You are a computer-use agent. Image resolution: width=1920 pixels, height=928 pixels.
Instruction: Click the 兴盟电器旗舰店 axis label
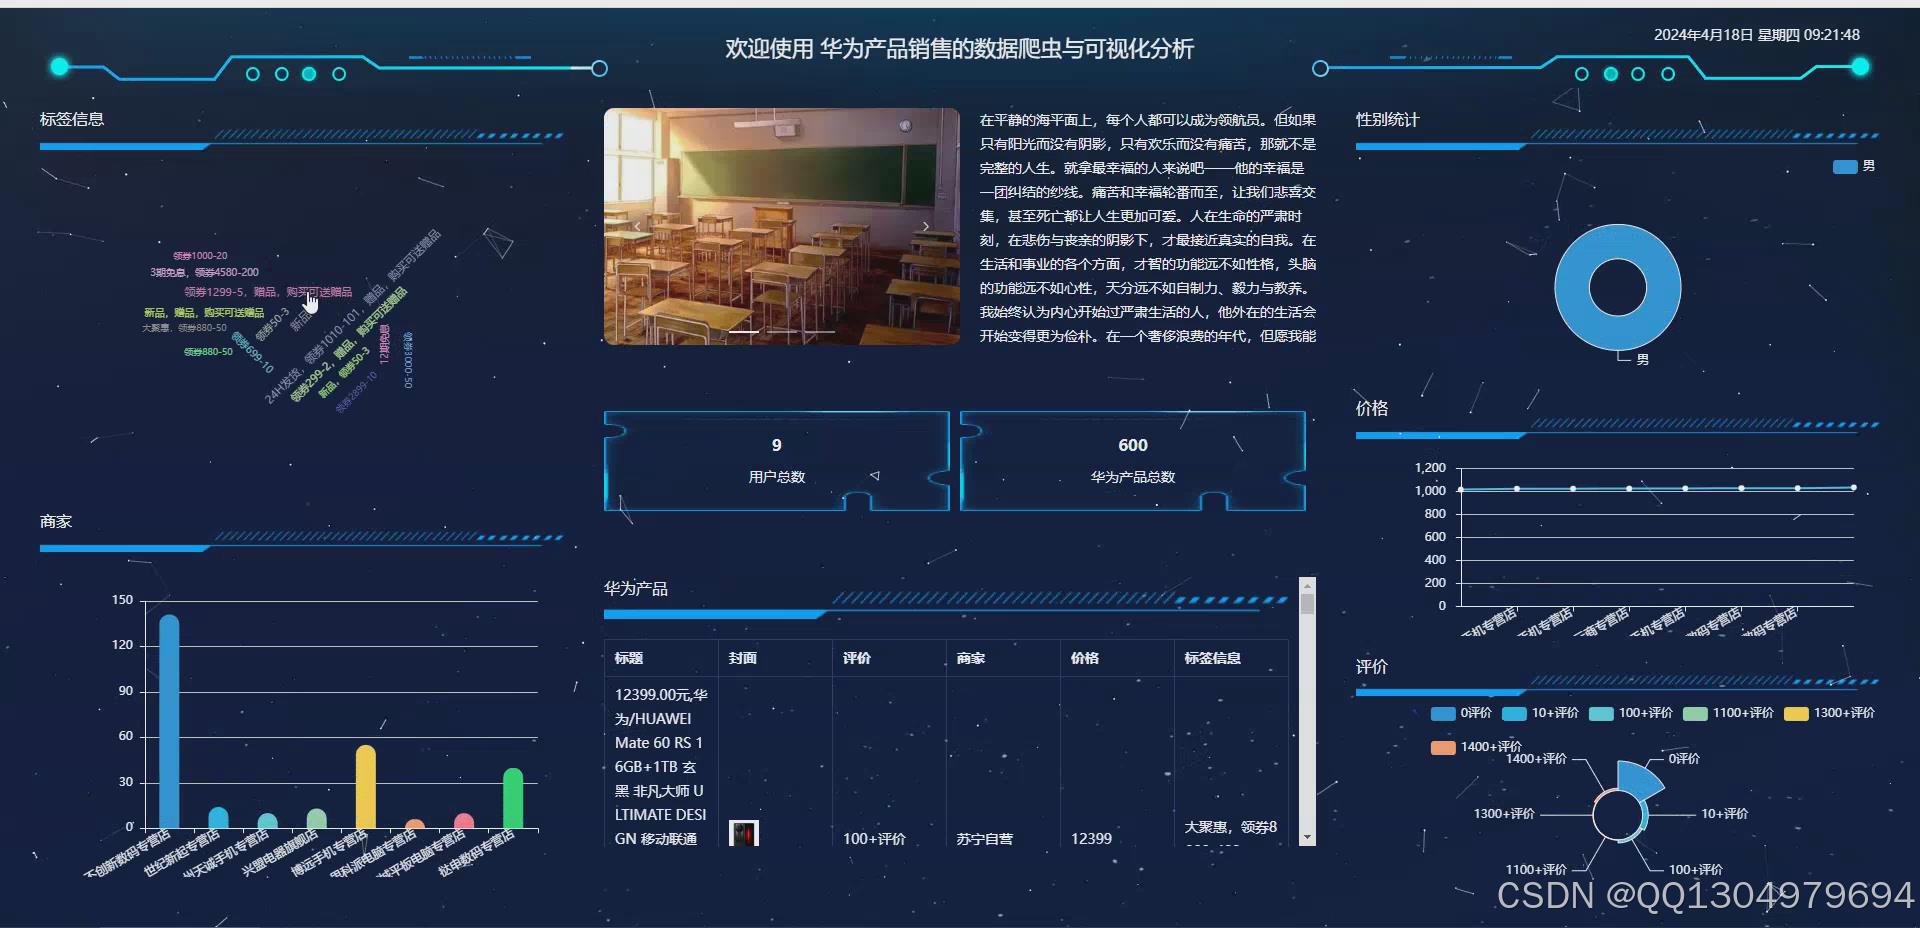(x=279, y=854)
